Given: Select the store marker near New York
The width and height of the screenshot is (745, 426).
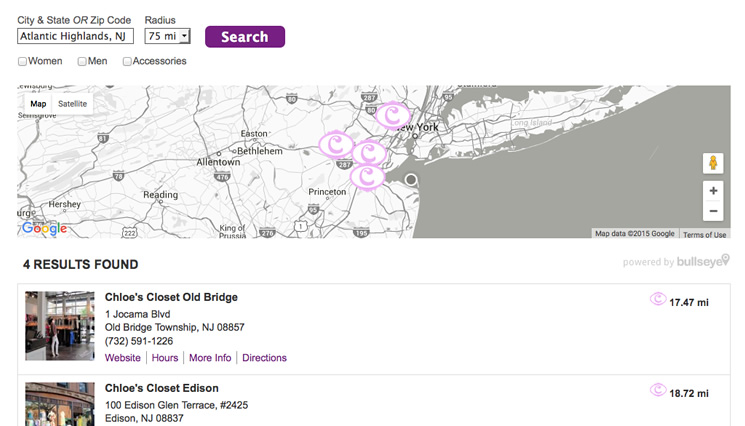Looking at the screenshot, I should [393, 115].
